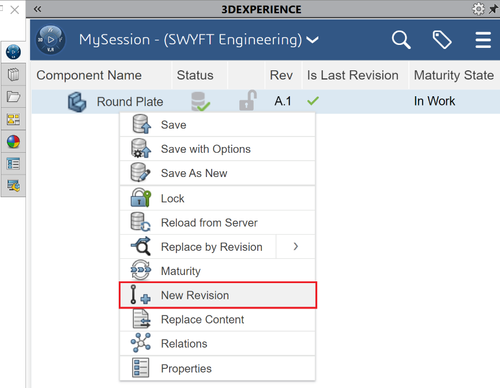Screen dimensions: 500x388
Task: Choose Replace by Revision menu entry
Action: (x=198, y=247)
